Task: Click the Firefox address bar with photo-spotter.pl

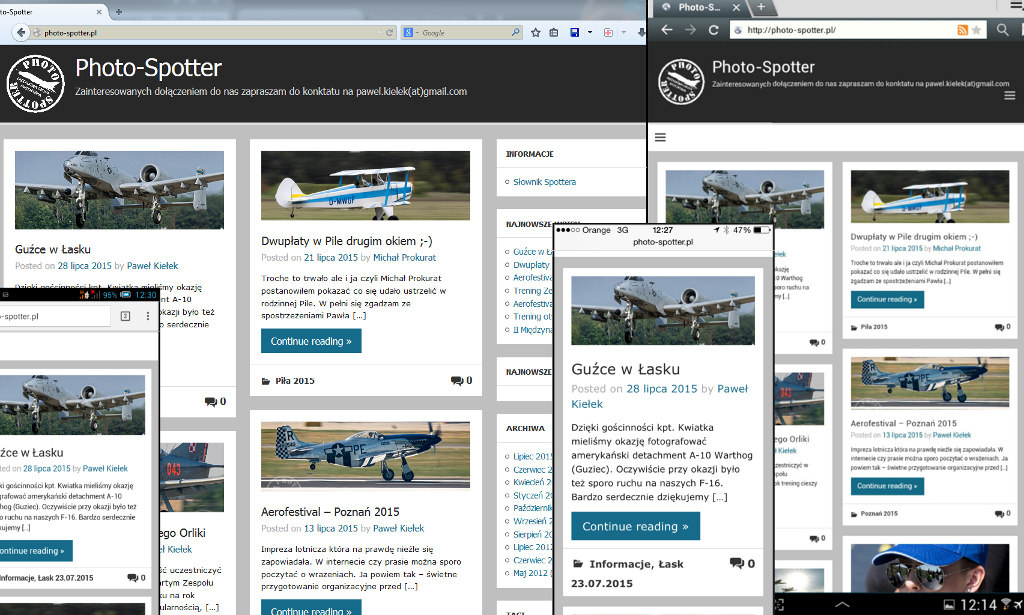Action: click(x=200, y=33)
